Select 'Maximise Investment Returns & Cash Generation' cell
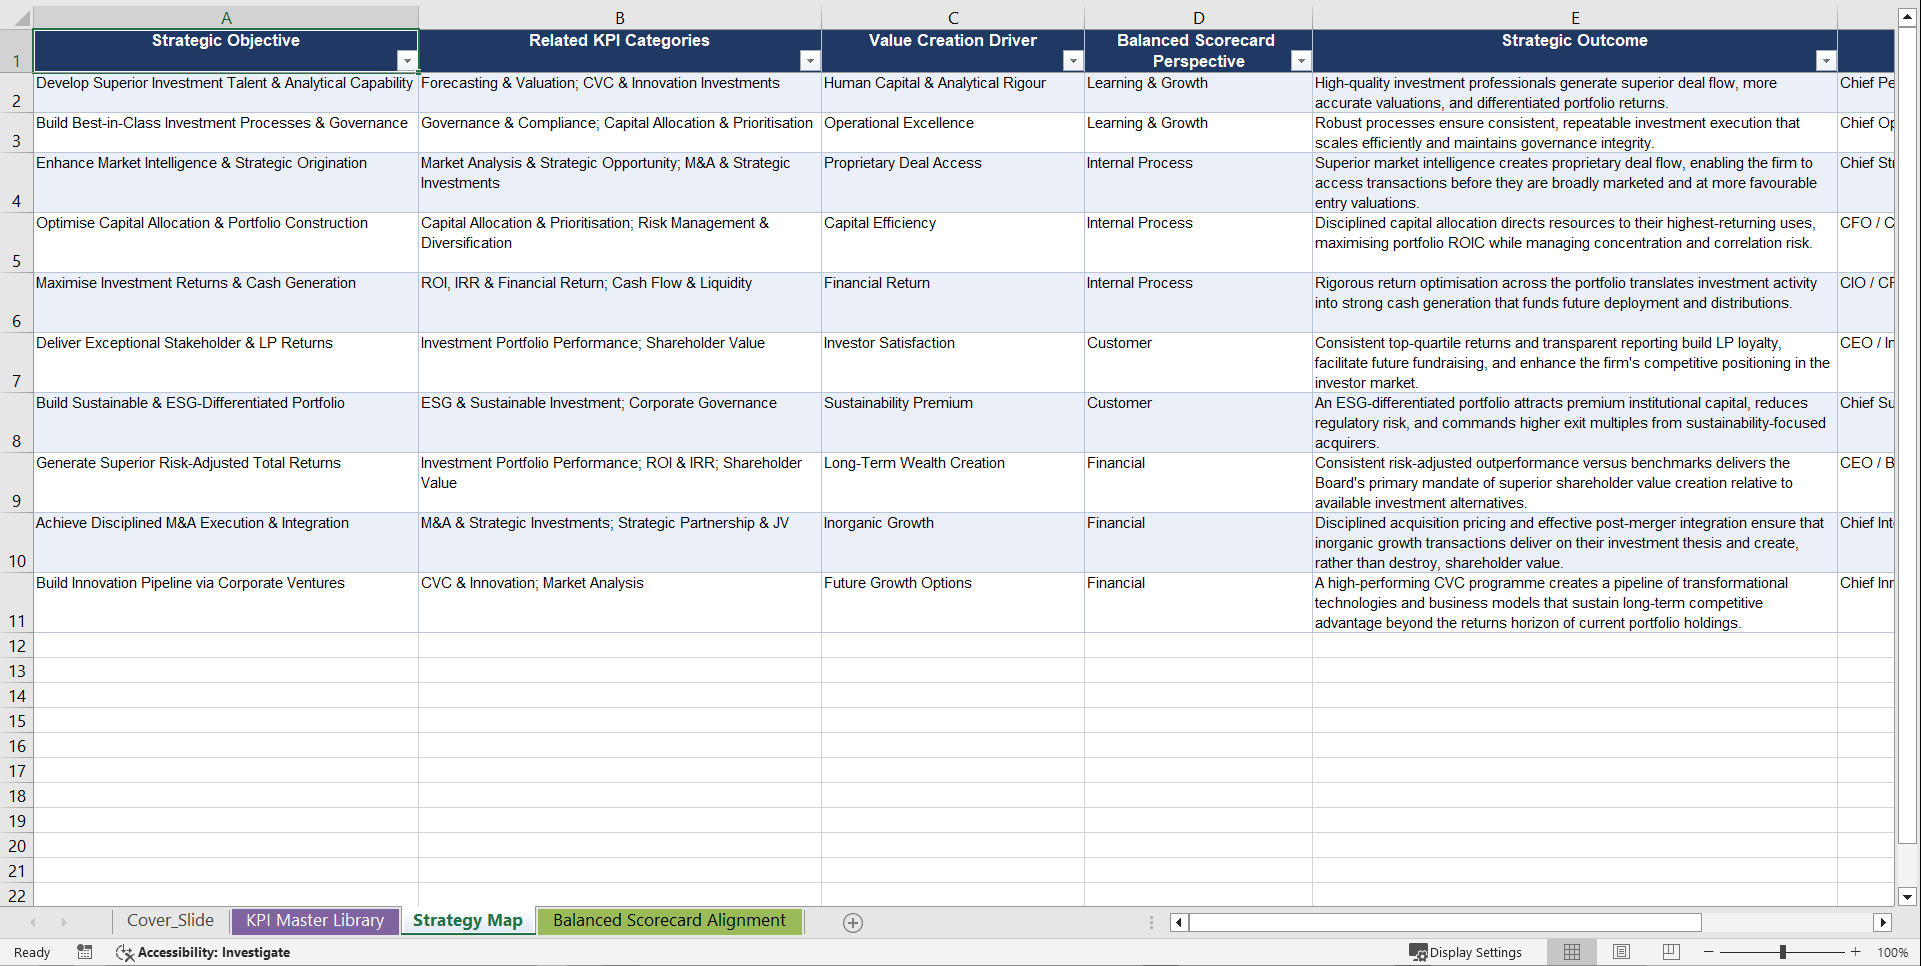The width and height of the screenshot is (1921, 966). pos(226,303)
